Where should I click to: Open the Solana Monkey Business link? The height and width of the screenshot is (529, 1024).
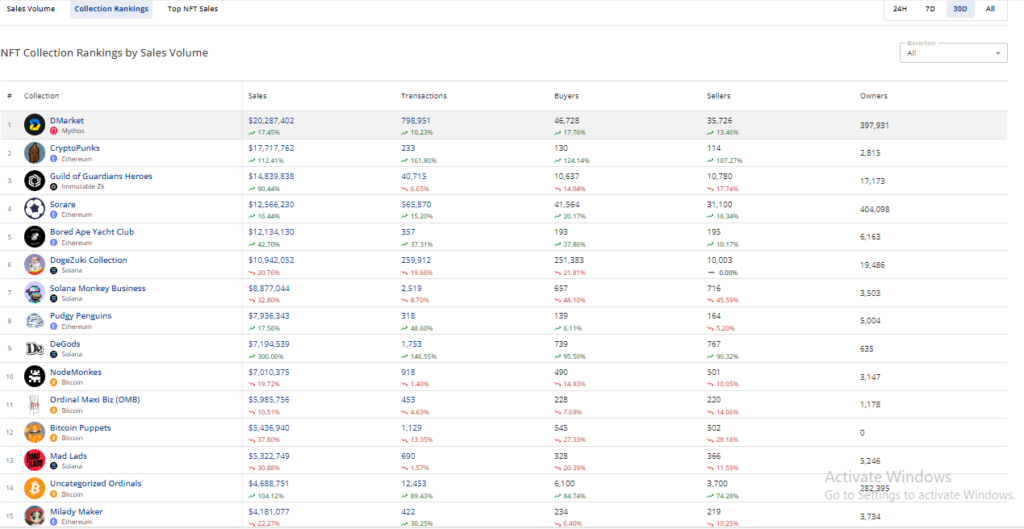pos(98,288)
